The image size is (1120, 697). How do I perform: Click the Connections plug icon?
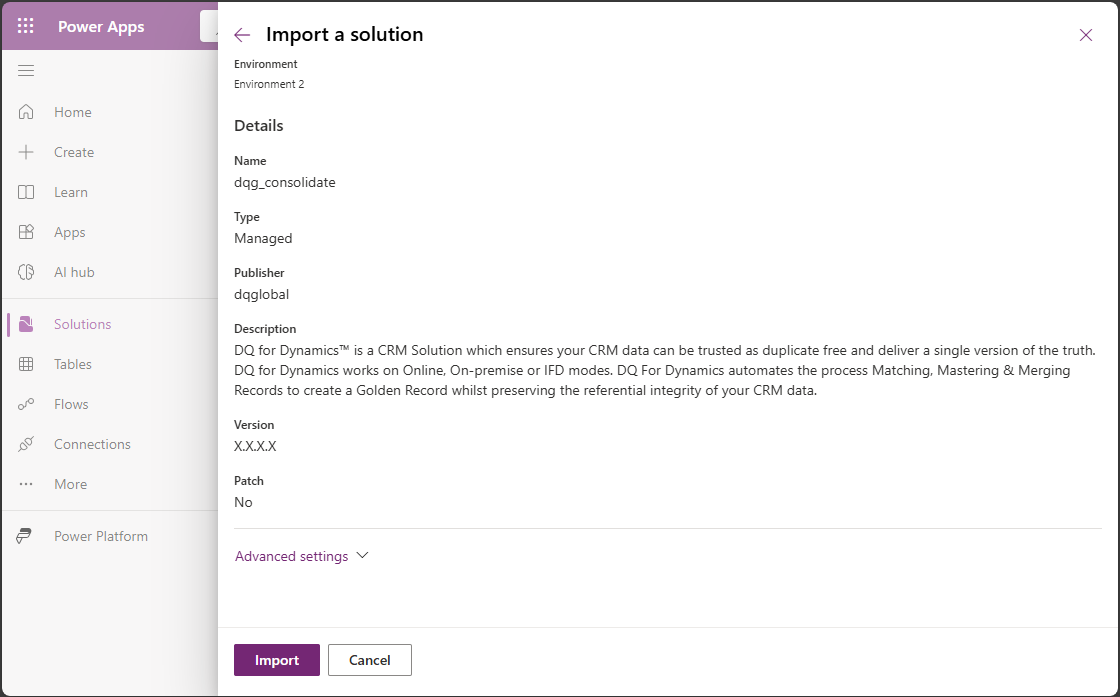coord(26,444)
